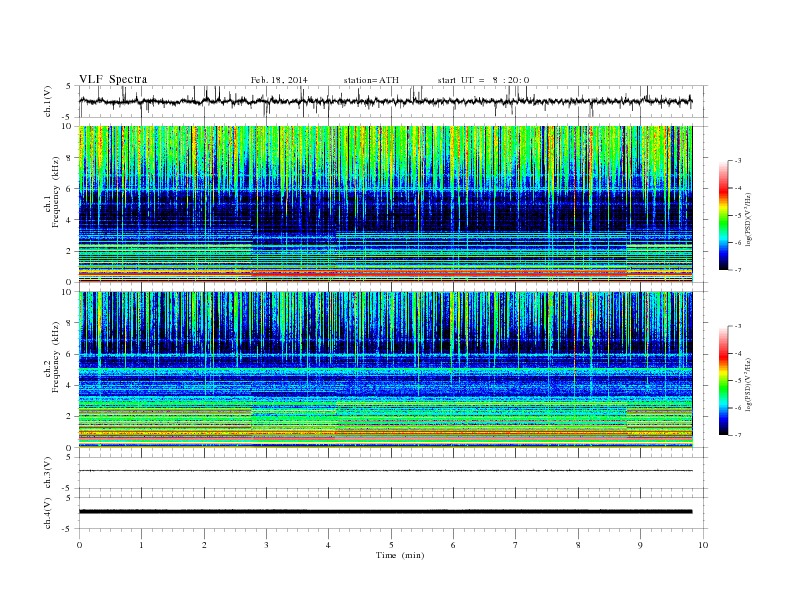Click the thick ch.4 voltage trace
Image resolution: width=792 pixels, height=612 pixels.
coord(385,512)
